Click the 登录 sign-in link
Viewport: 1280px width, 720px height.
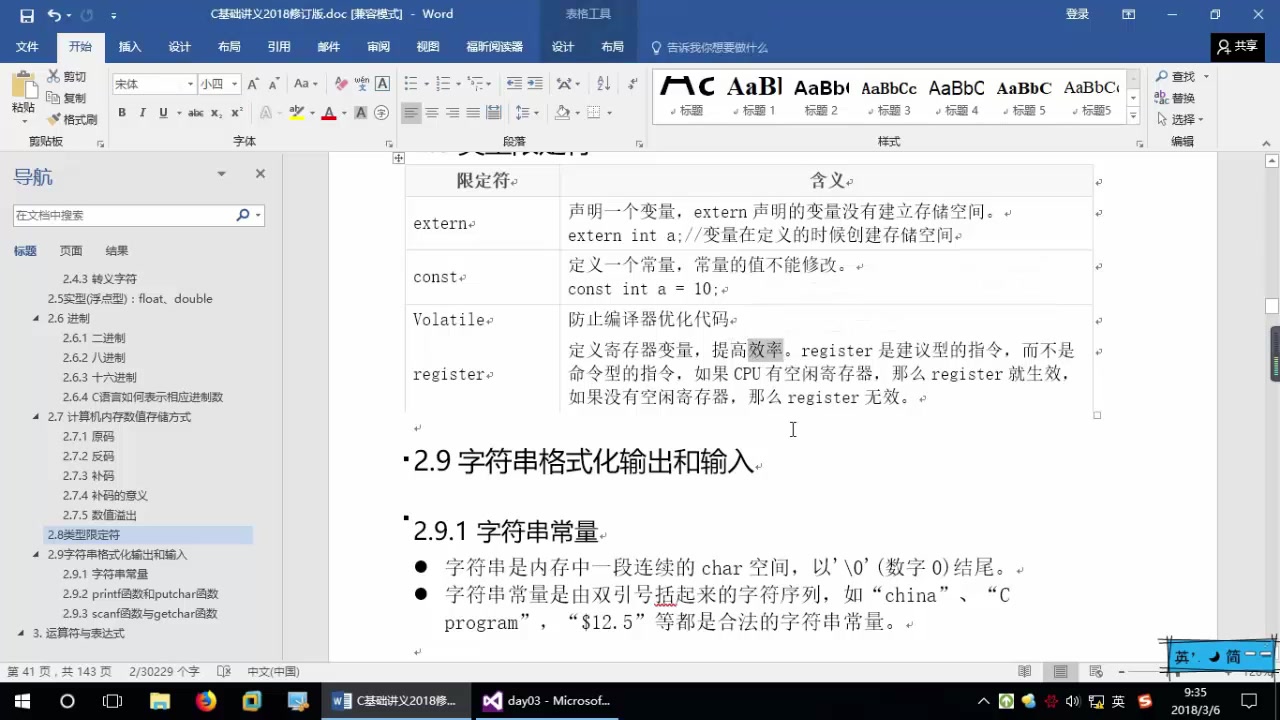(1076, 13)
